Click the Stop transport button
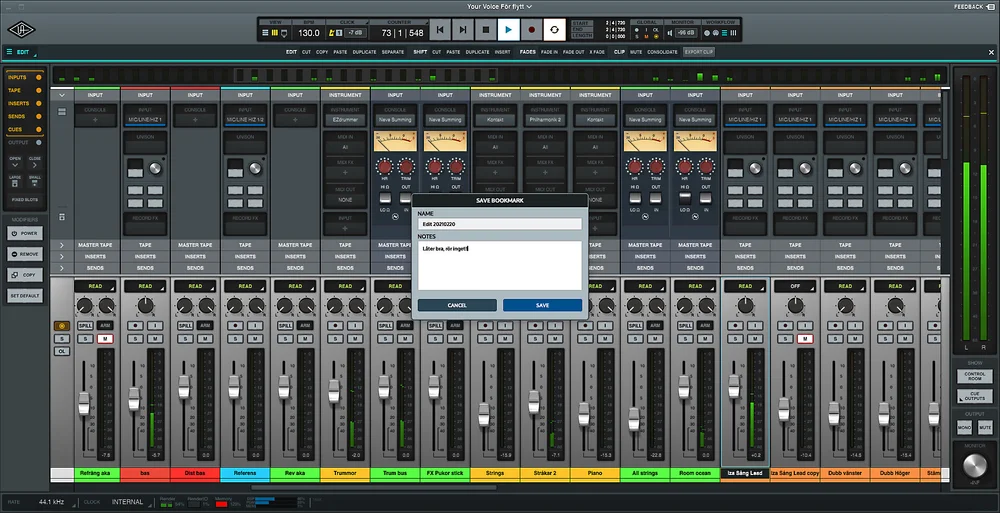Viewport: 1000px width, 513px height. coord(485,30)
